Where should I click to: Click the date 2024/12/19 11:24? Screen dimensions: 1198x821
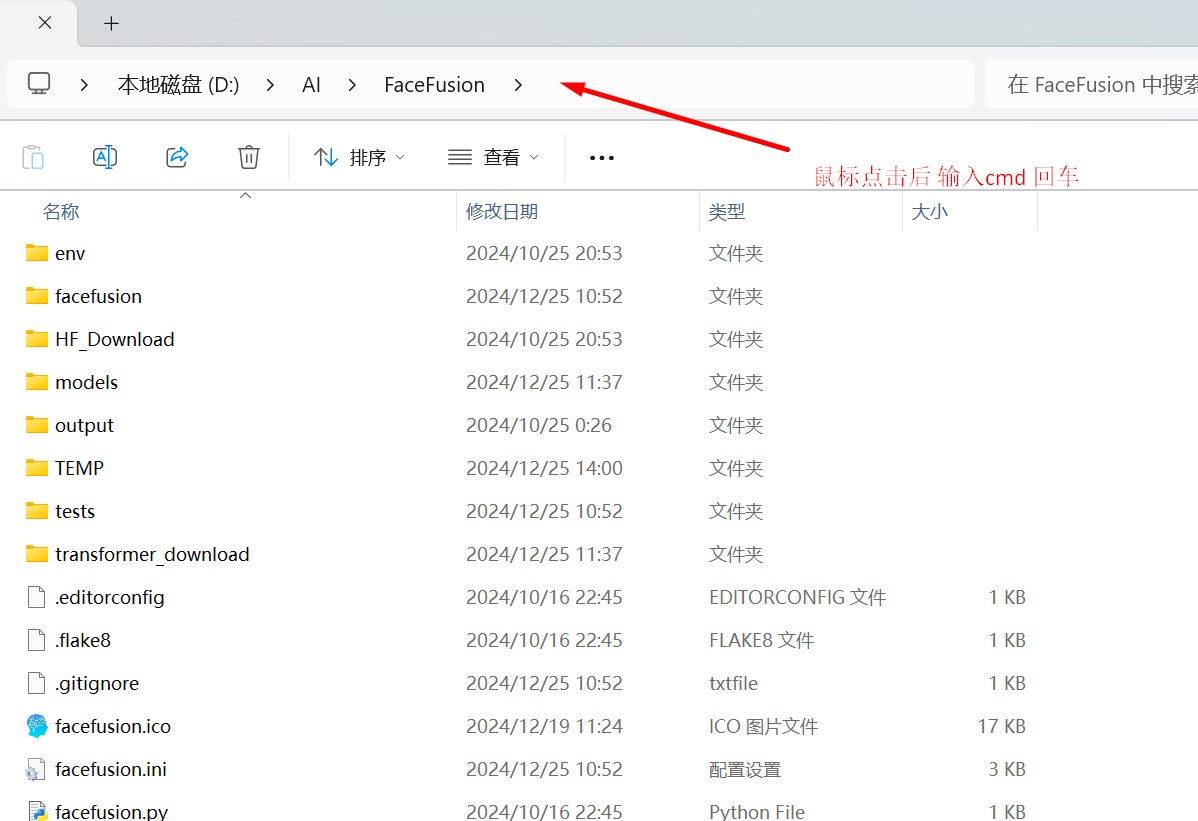pos(544,726)
